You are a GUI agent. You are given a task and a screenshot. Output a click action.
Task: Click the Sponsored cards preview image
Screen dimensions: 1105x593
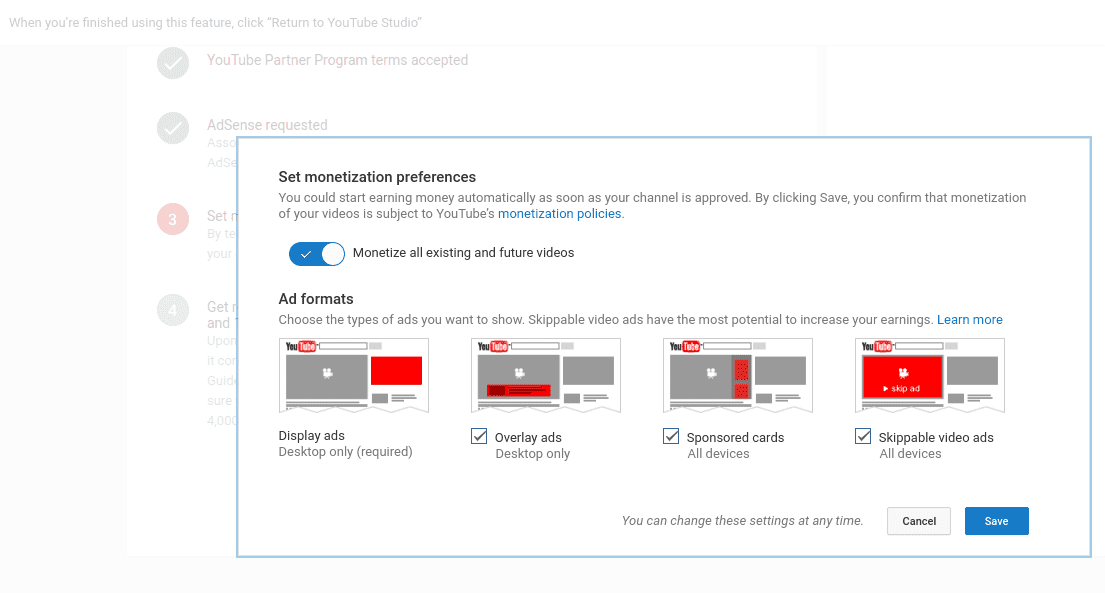(x=738, y=375)
